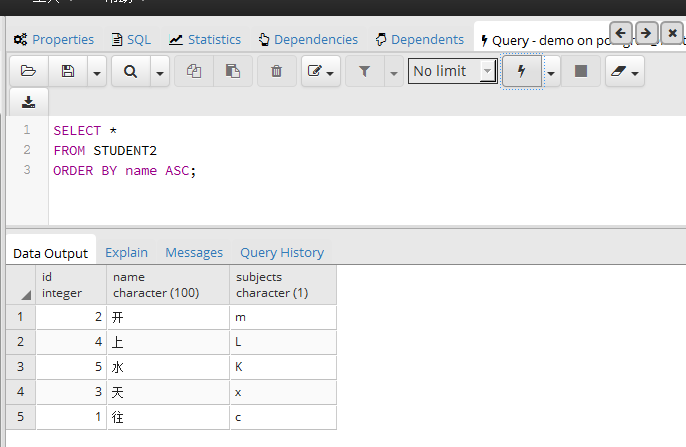
Task: Click the Stop query square icon
Action: point(581,71)
